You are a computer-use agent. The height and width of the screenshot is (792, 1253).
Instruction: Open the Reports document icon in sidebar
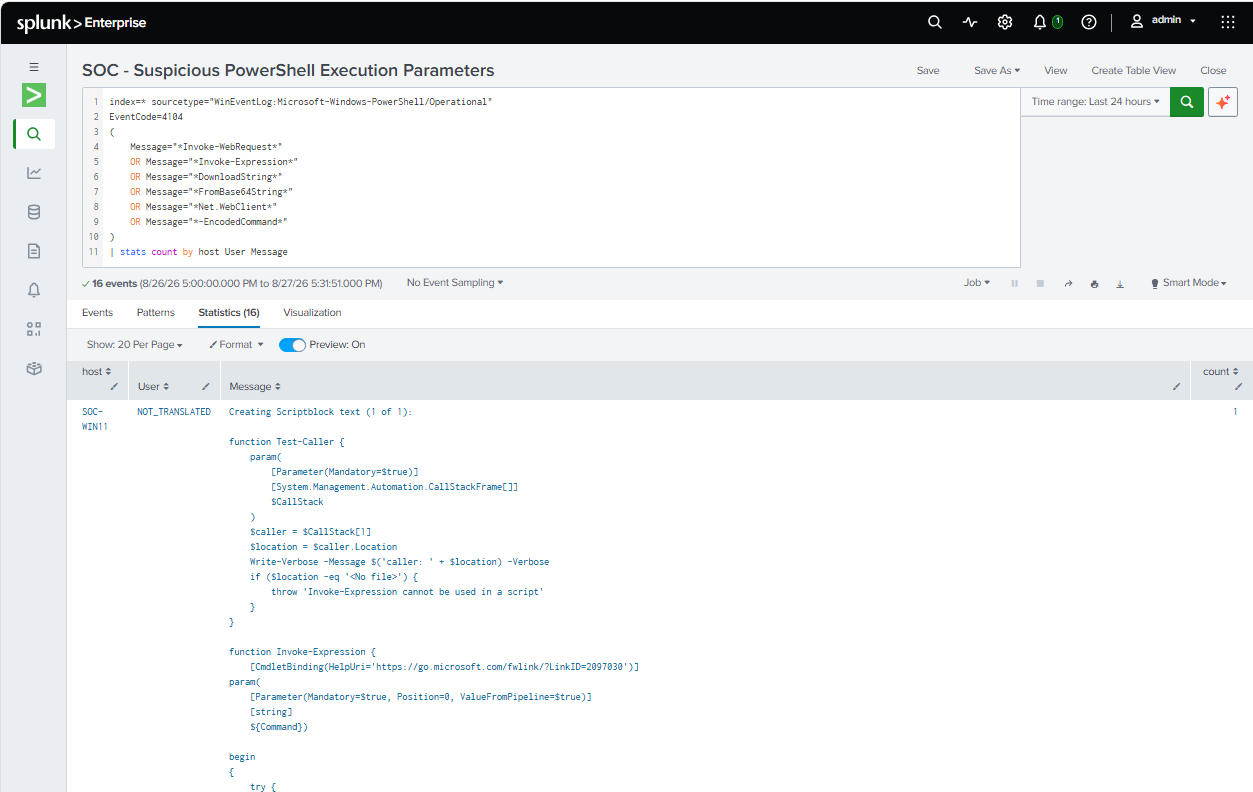(34, 251)
